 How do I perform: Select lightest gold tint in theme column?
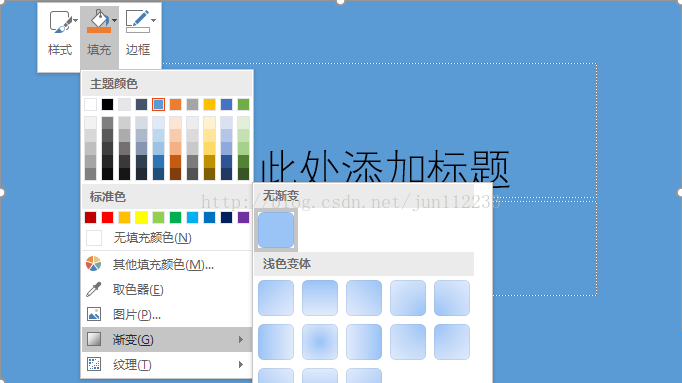pyautogui.click(x=209, y=123)
